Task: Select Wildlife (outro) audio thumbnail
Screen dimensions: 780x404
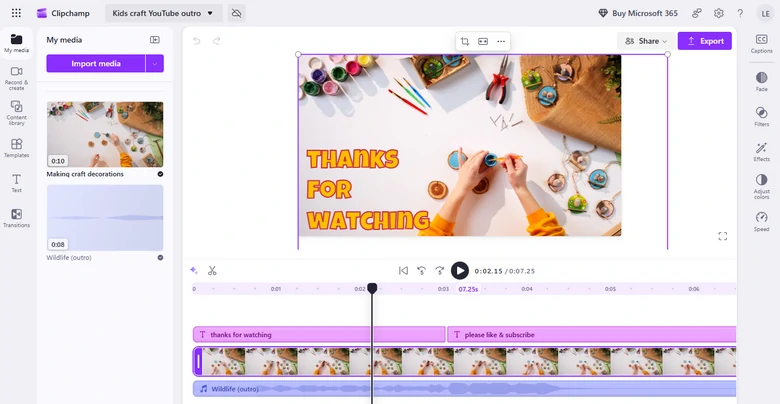Action: coord(105,217)
